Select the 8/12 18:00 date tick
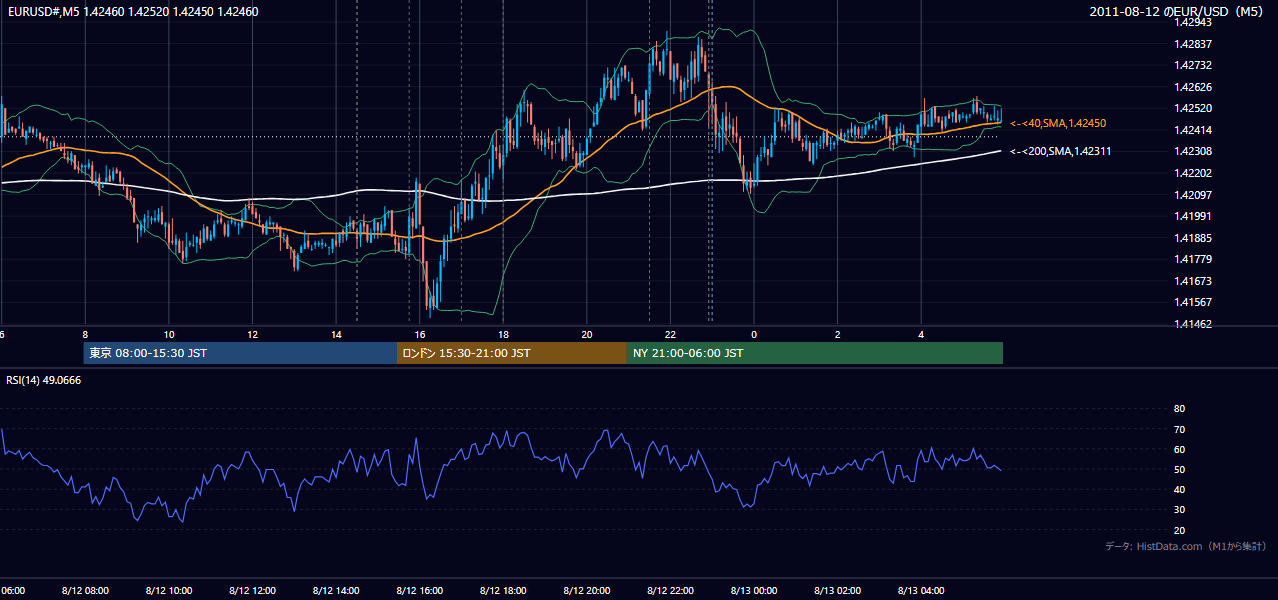Screen dimensions: 1278x600 click(503, 591)
